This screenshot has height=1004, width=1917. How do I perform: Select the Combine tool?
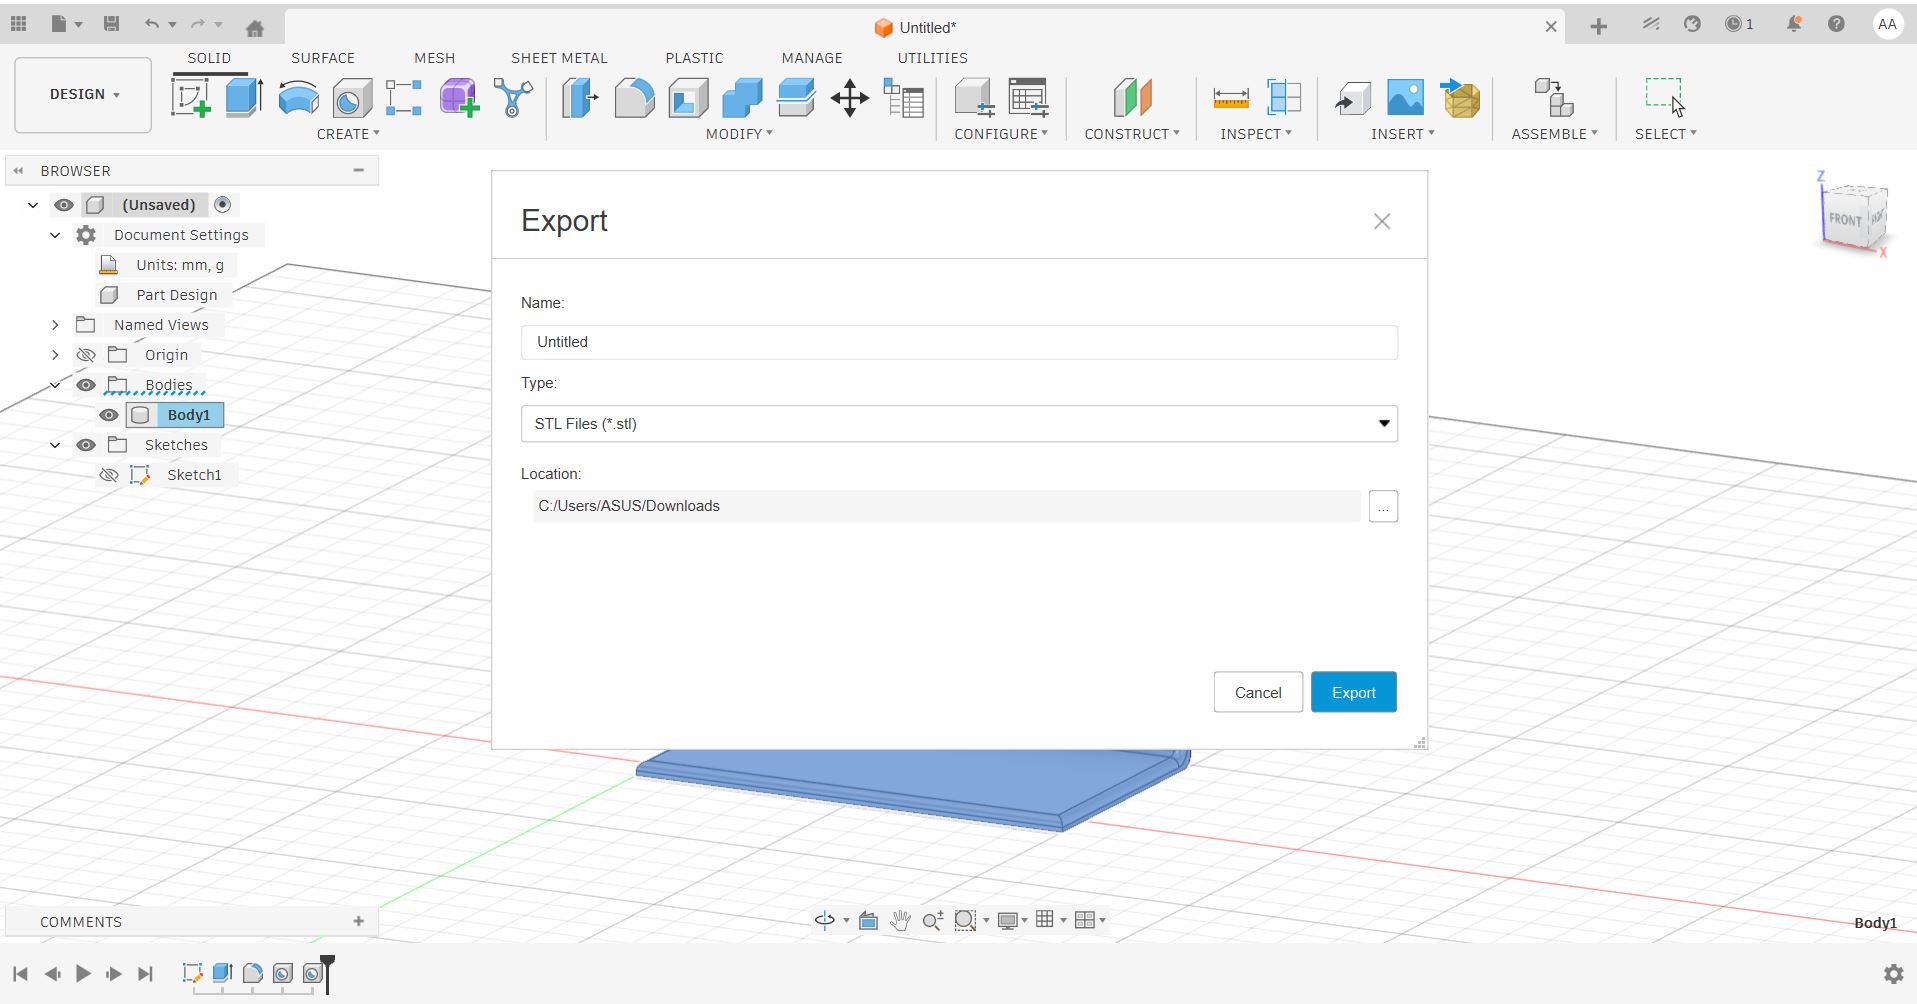pos(742,98)
